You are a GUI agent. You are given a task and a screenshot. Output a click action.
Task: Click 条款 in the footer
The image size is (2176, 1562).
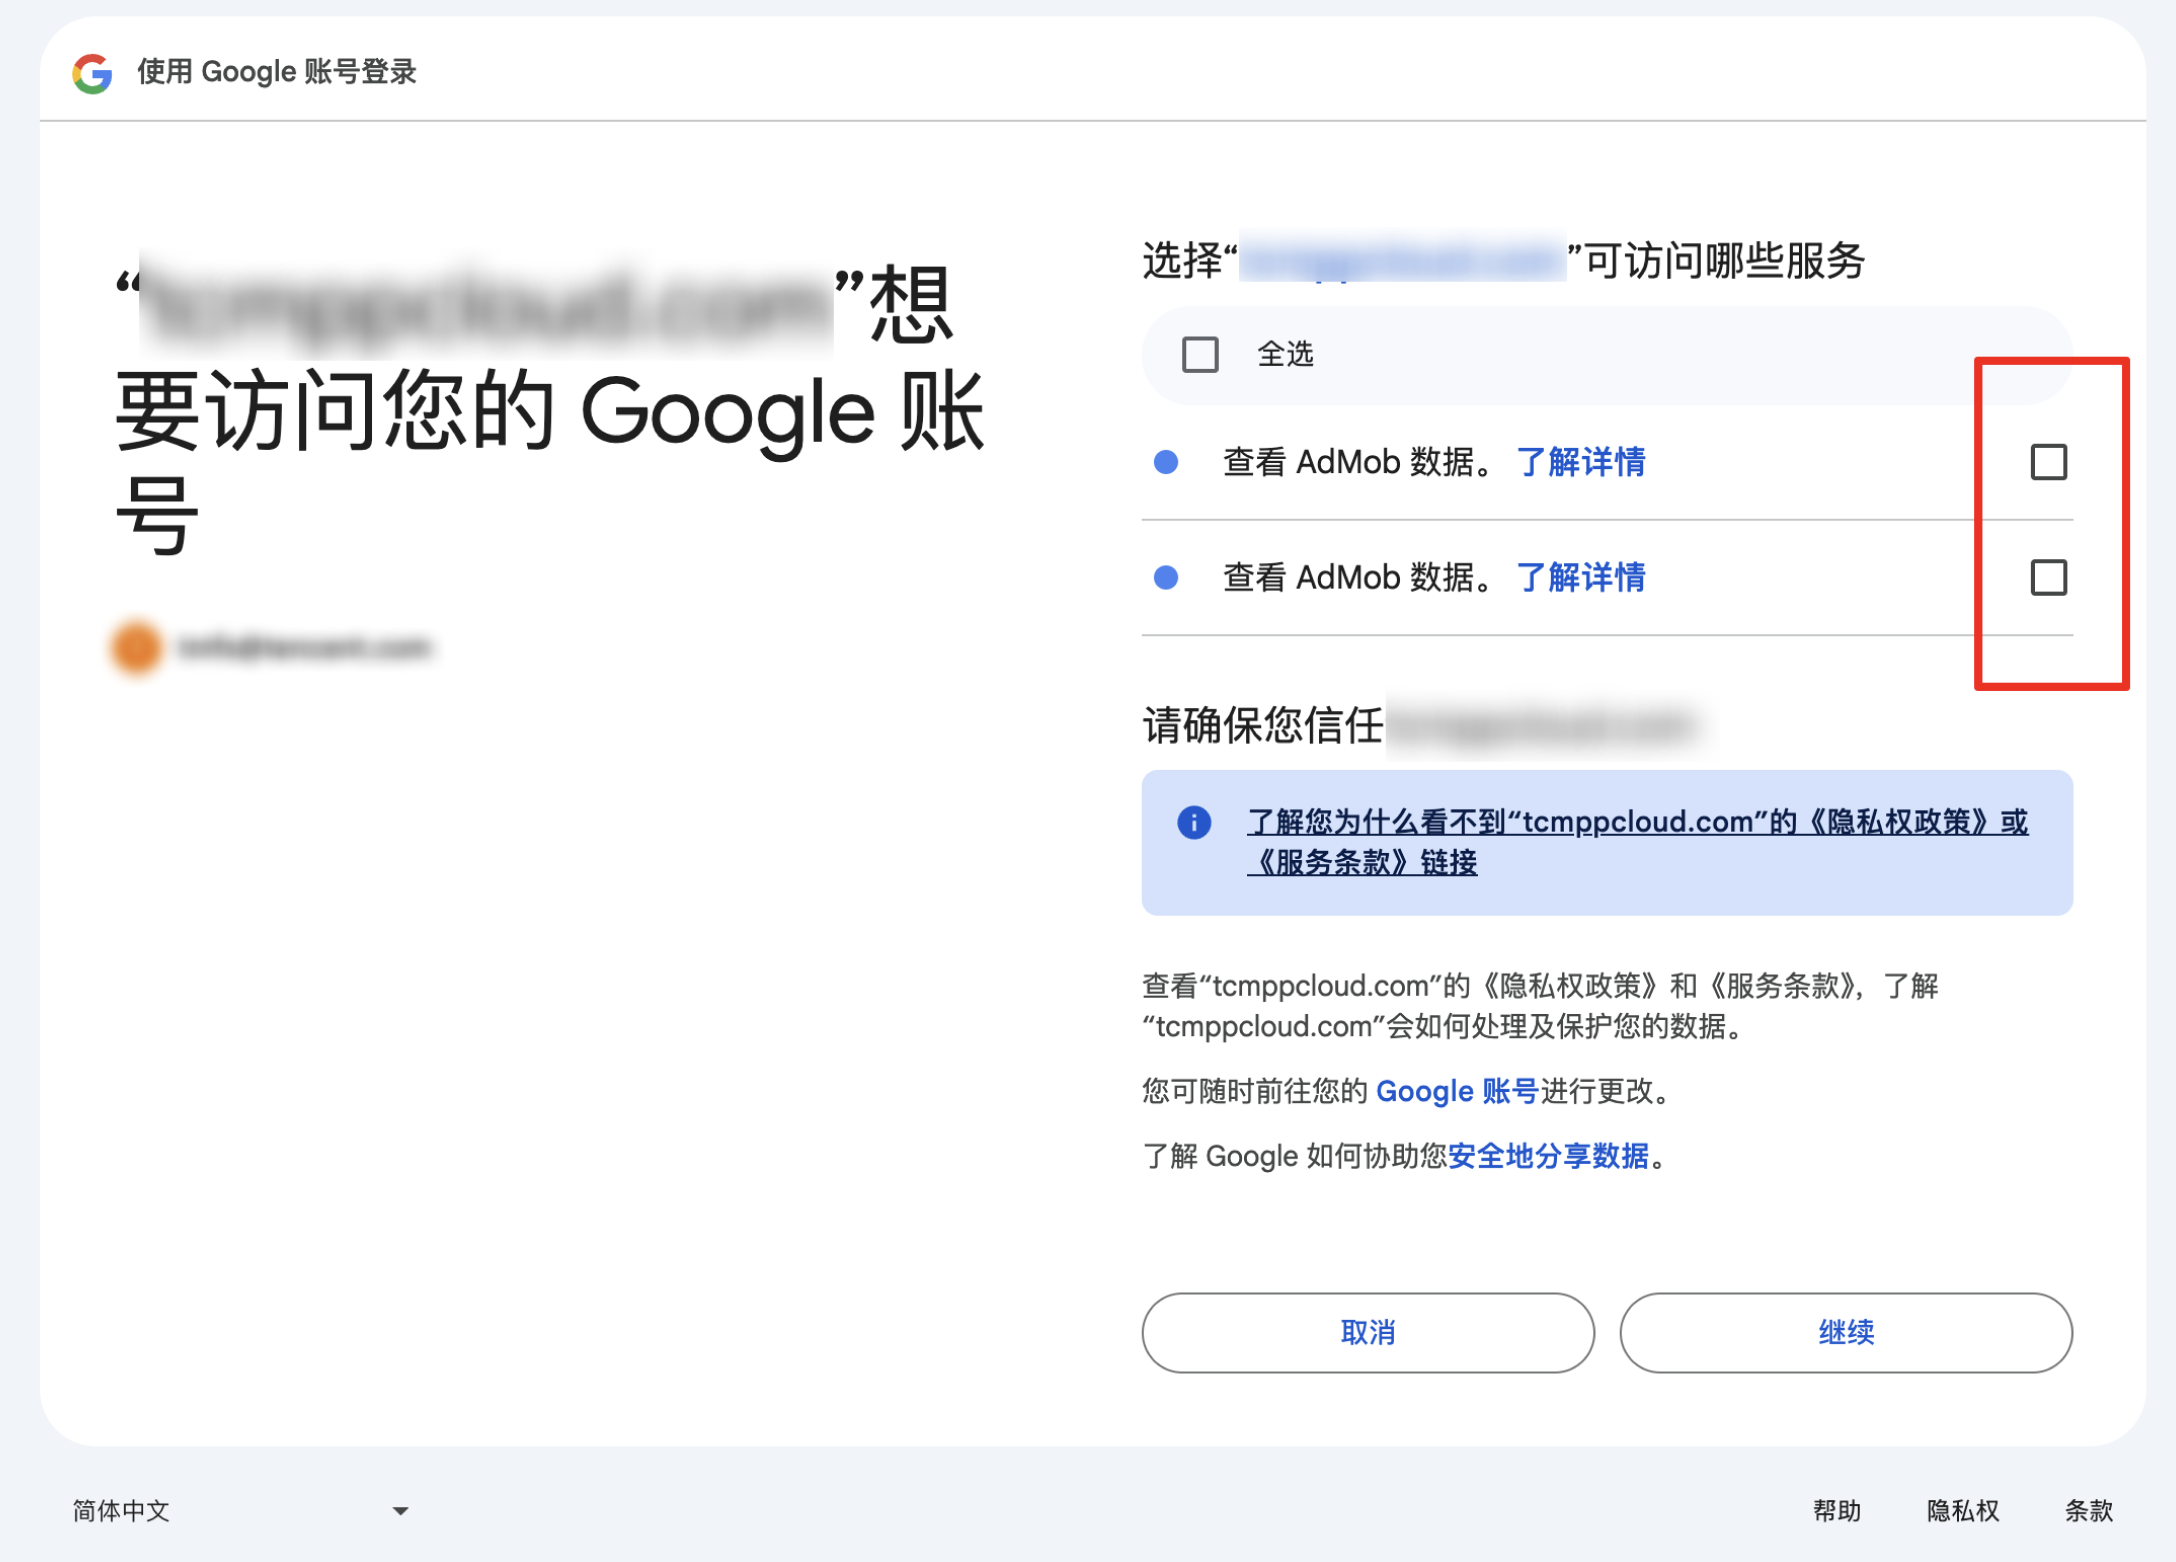pyautogui.click(x=2089, y=1510)
